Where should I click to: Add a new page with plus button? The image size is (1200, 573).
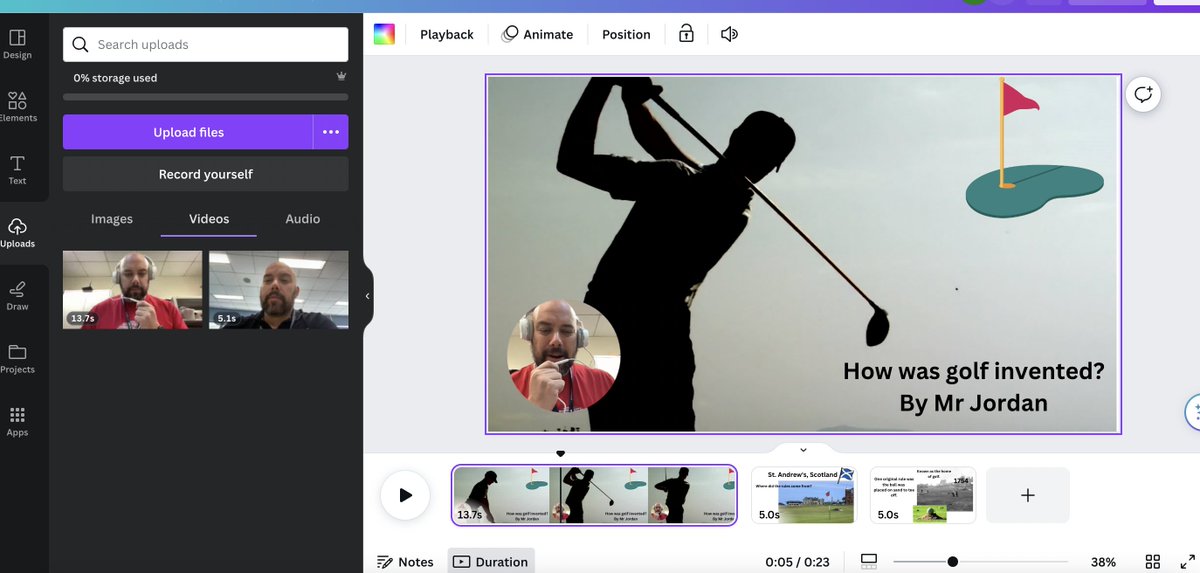[1027, 495]
